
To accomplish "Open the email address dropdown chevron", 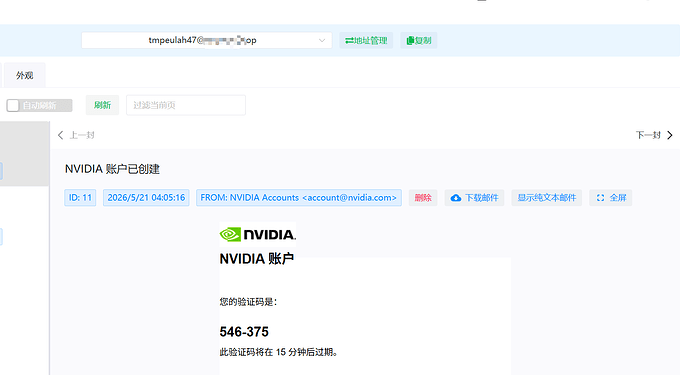I will click(322, 40).
